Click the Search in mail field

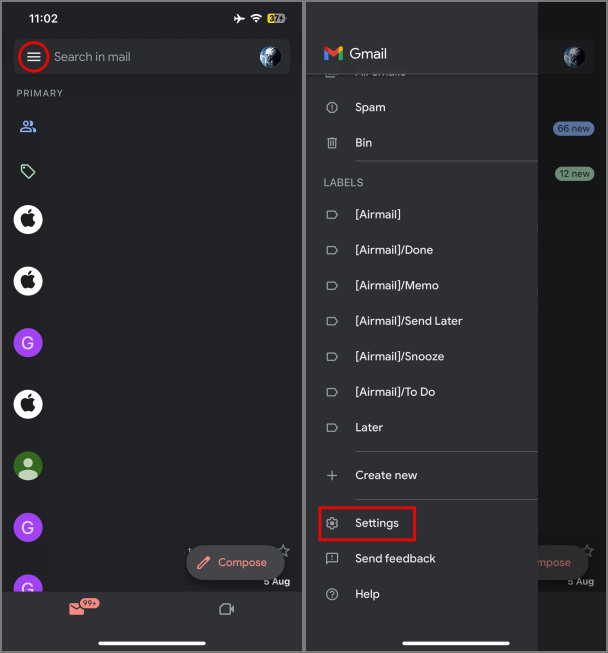152,57
